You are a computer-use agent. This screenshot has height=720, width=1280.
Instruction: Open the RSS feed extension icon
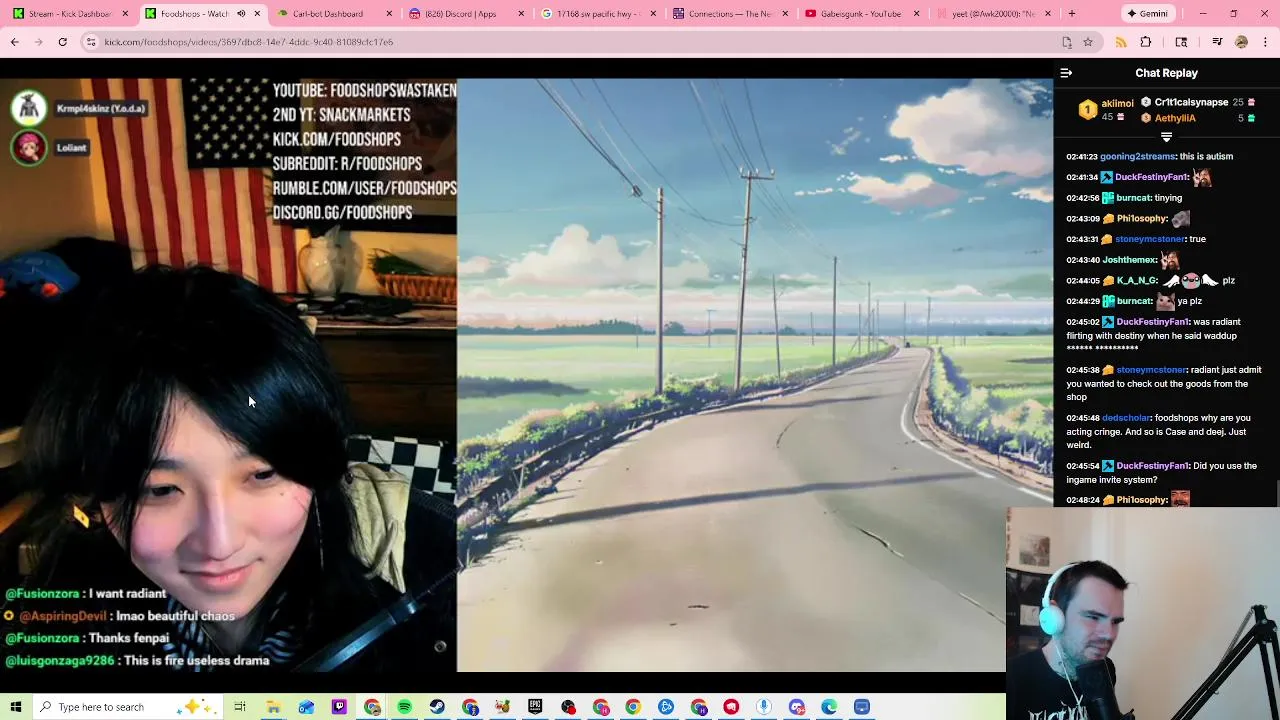point(1121,42)
